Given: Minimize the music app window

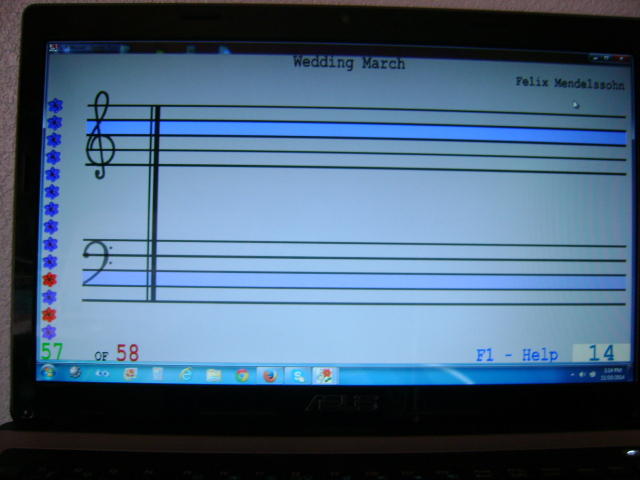Looking at the screenshot, I should click(x=596, y=59).
